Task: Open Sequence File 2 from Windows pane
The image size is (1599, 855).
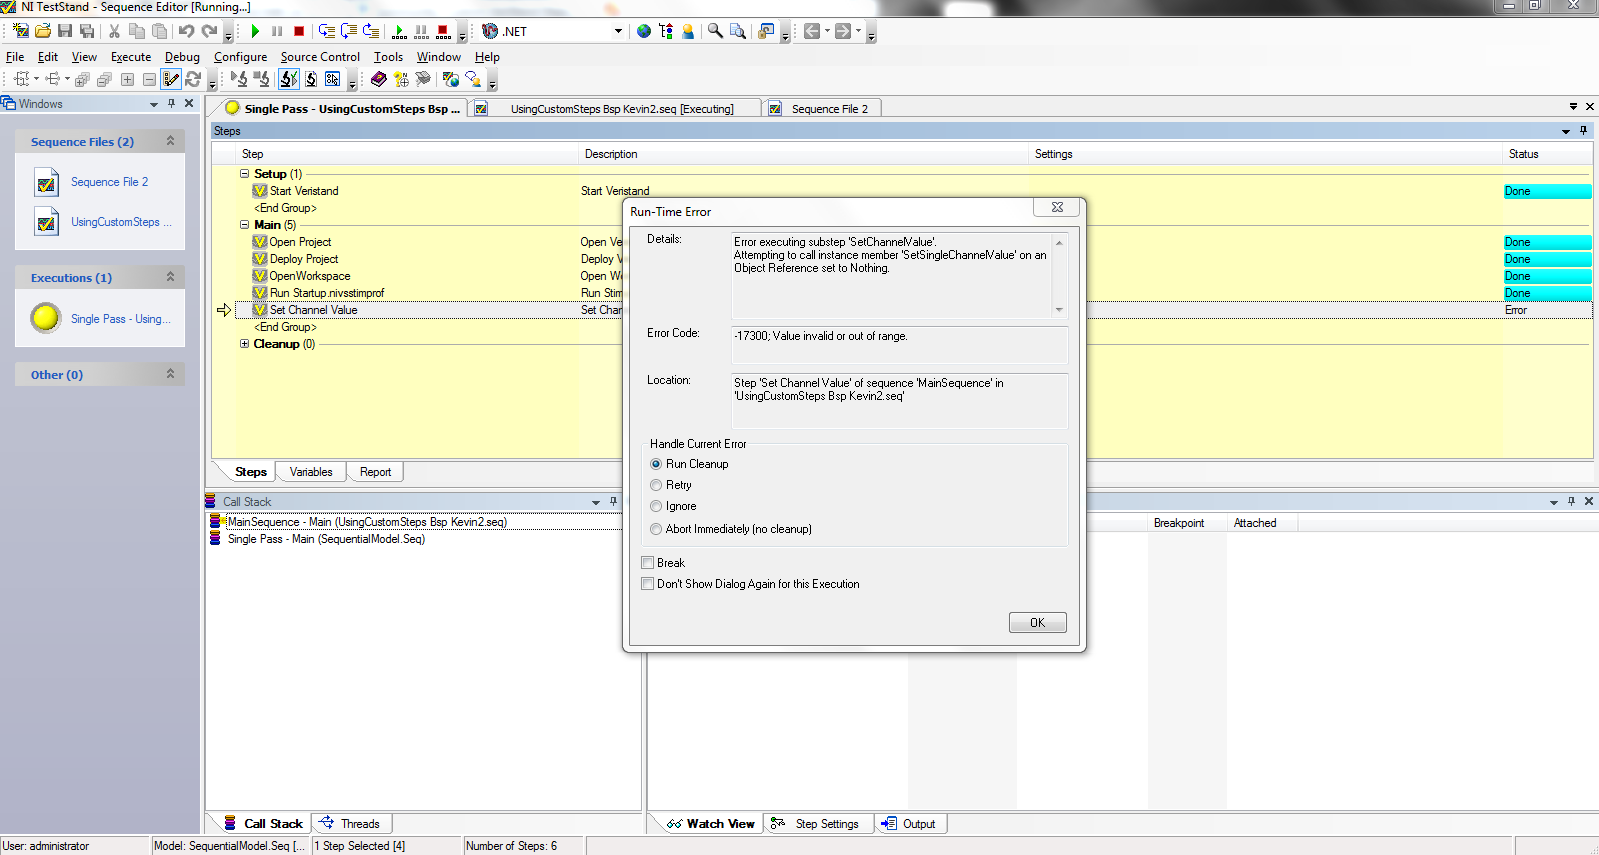Action: click(110, 182)
